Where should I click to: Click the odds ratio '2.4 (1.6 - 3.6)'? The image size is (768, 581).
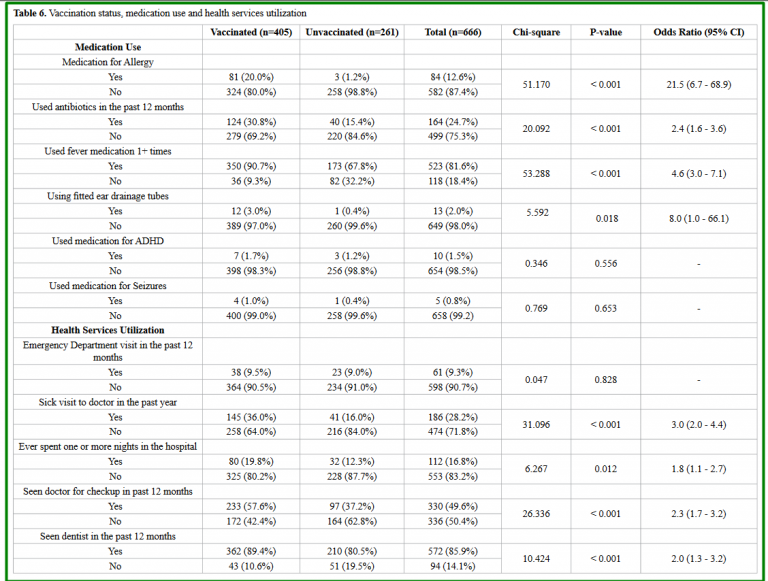(699, 129)
